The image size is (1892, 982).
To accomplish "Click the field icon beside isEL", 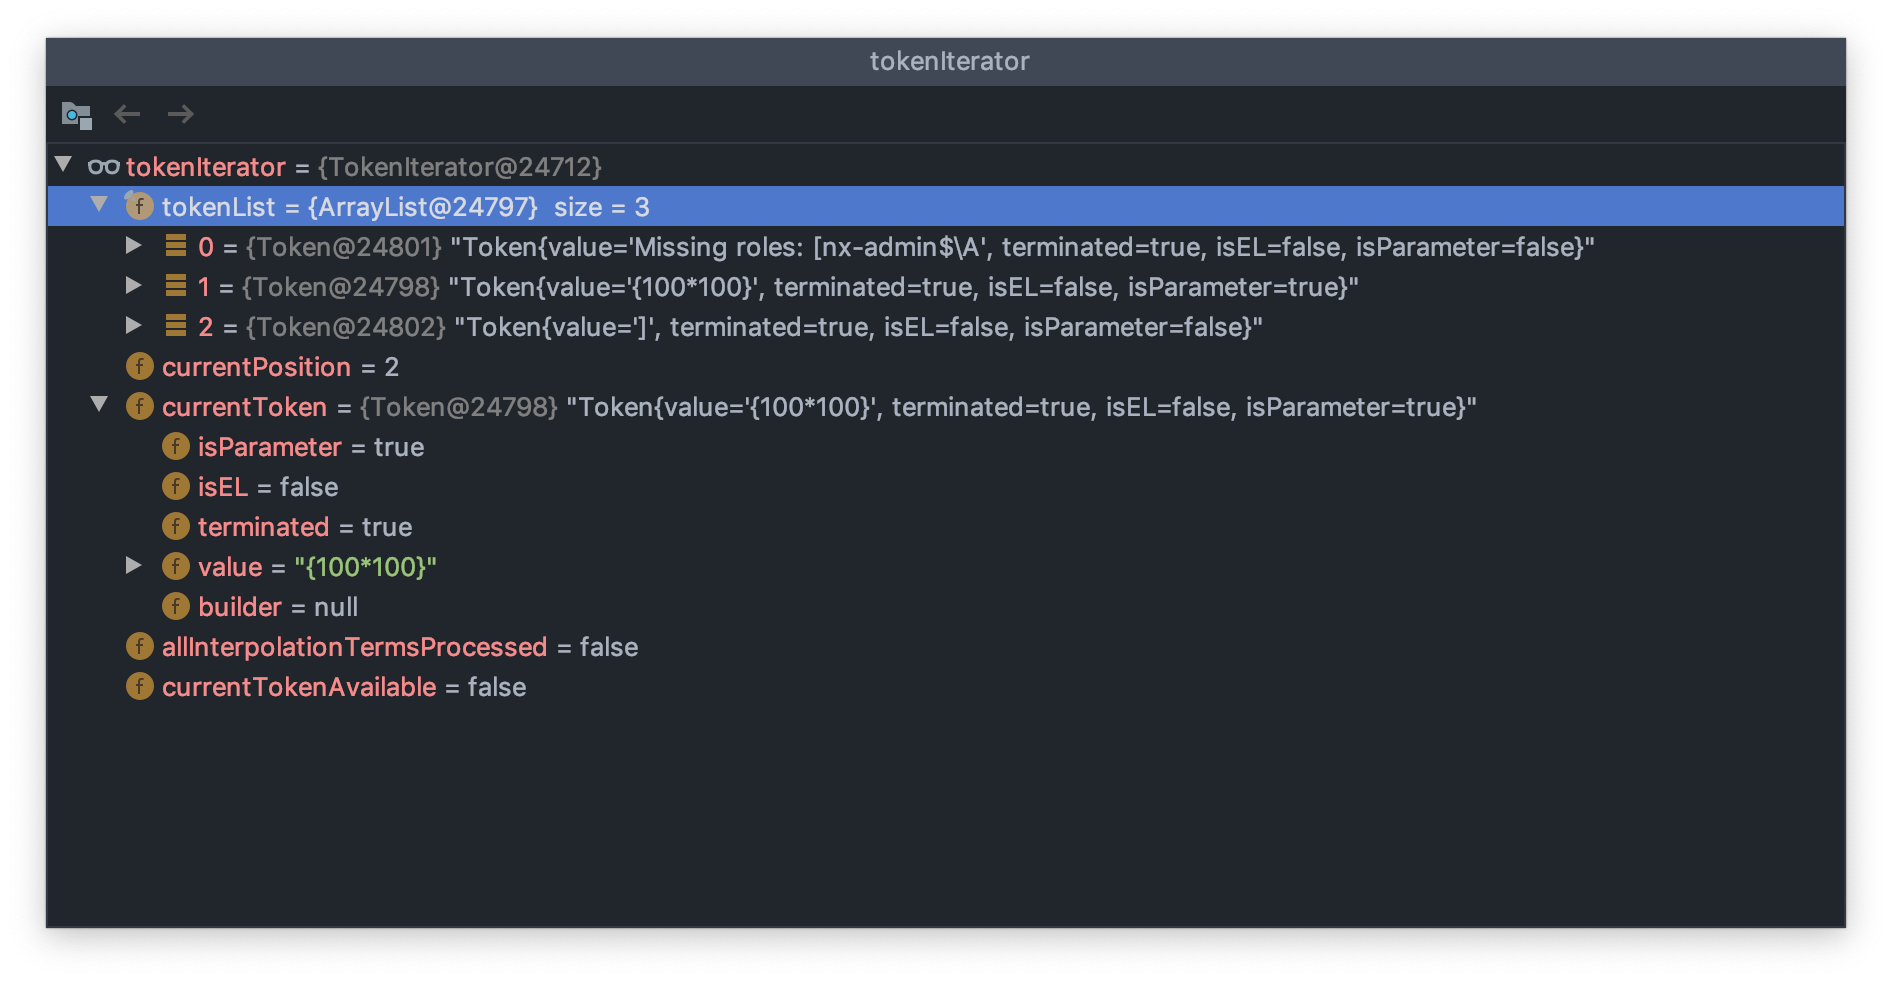I will pos(176,486).
